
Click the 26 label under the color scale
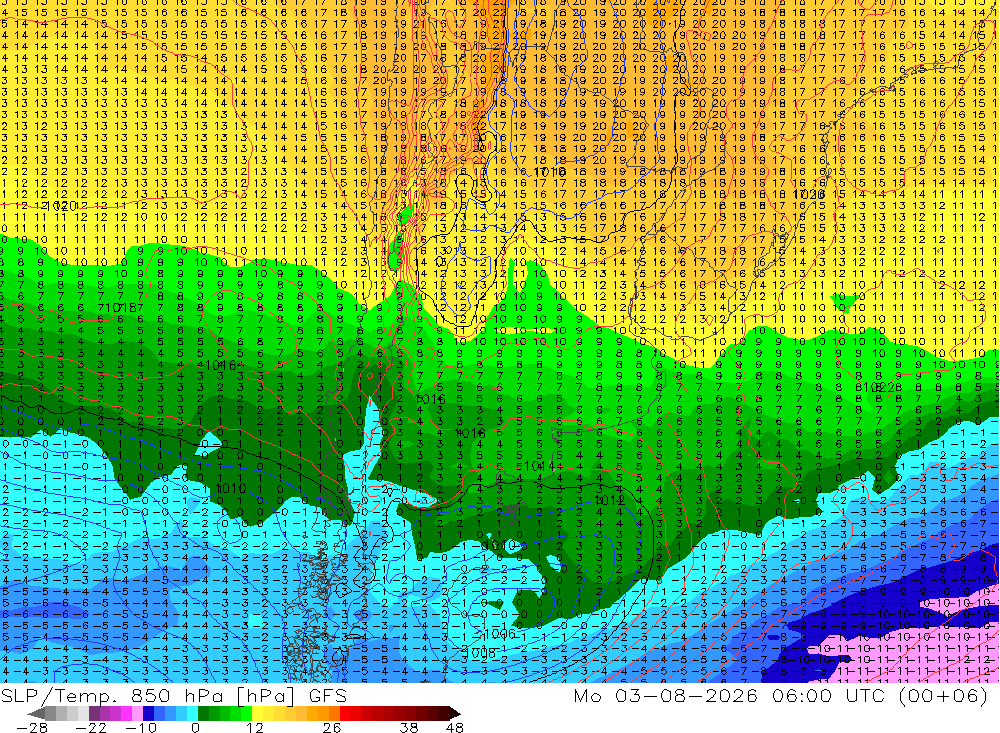[332, 727]
